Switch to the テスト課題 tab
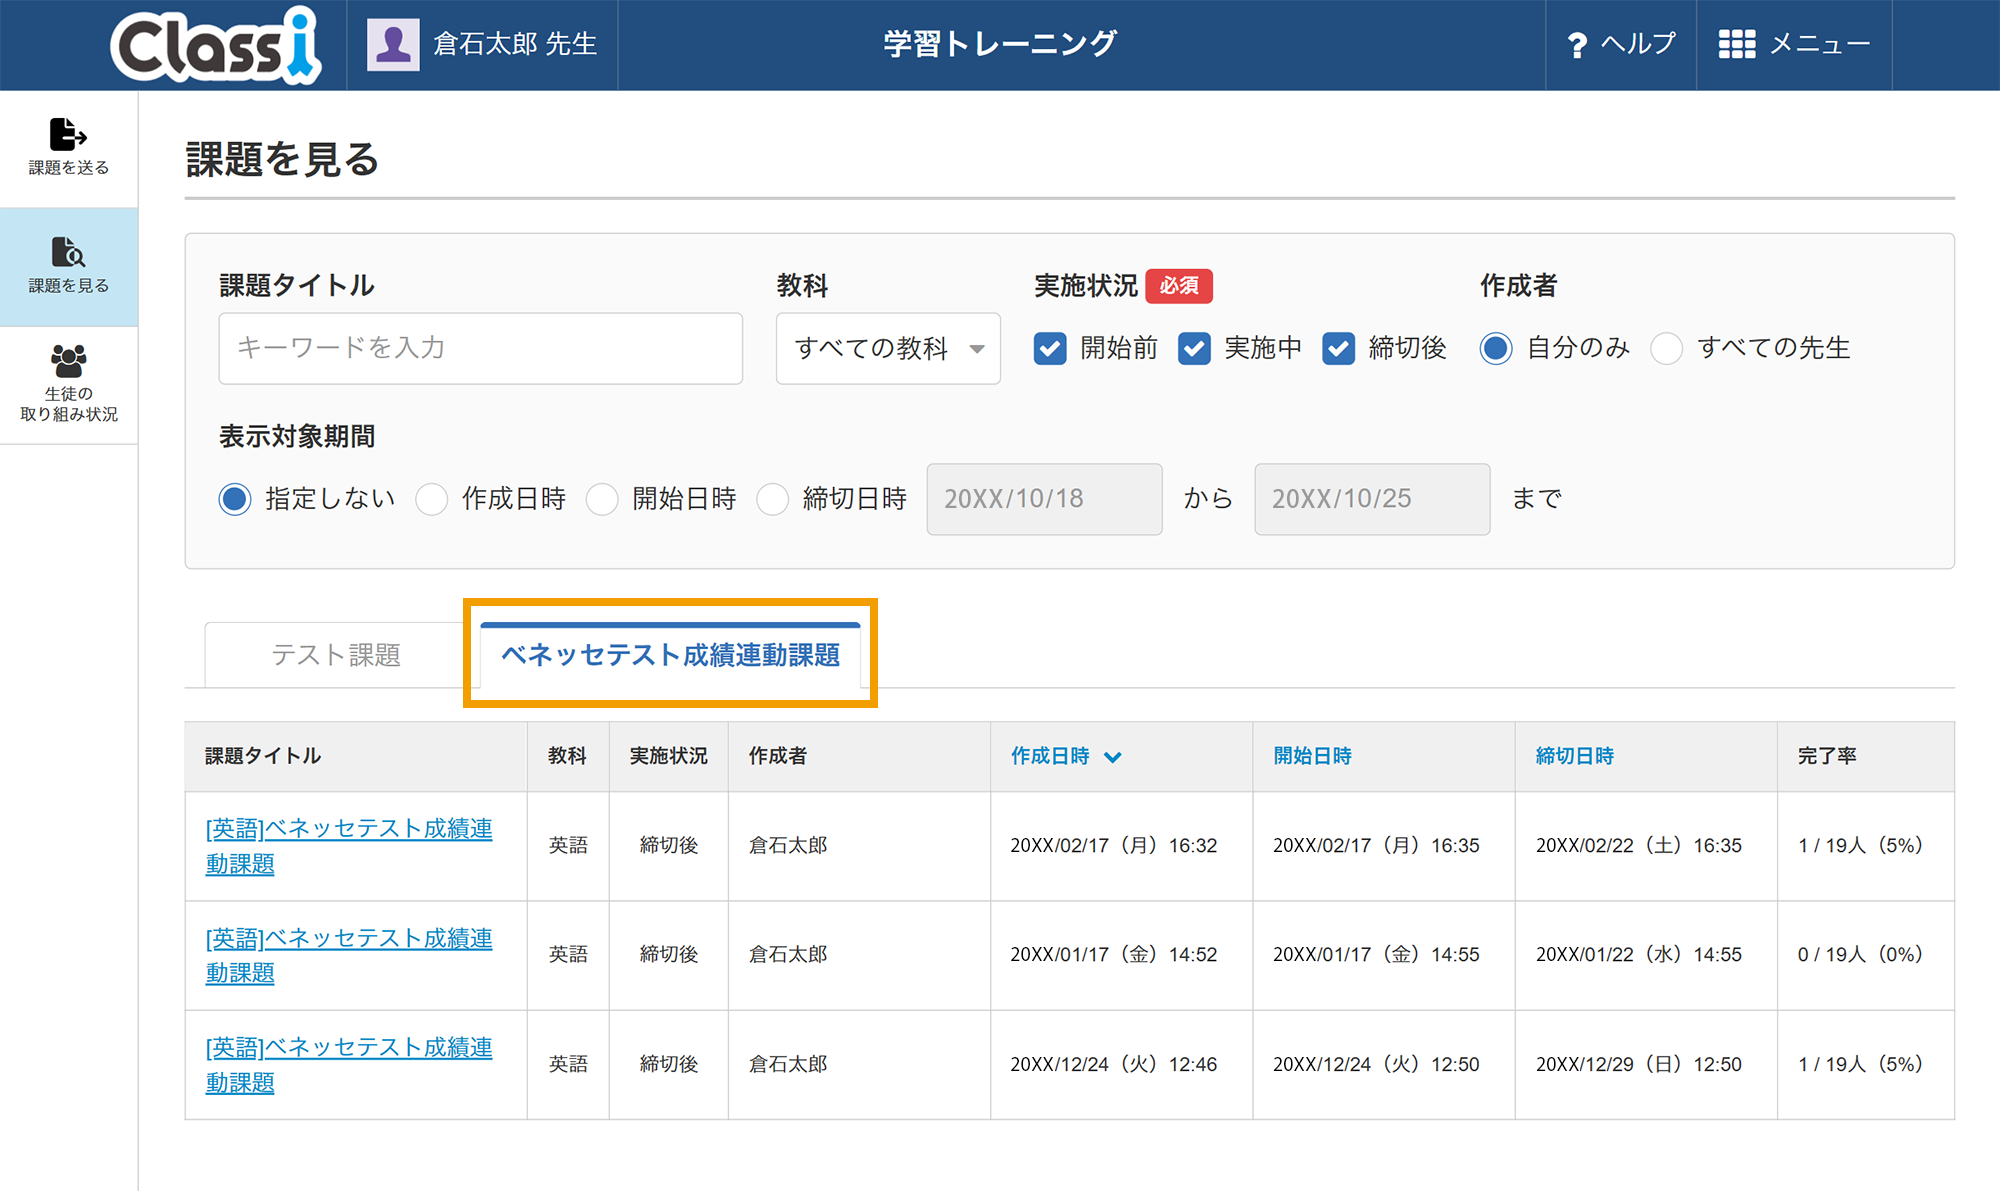Viewport: 2000px width, 1191px height. coord(336,655)
